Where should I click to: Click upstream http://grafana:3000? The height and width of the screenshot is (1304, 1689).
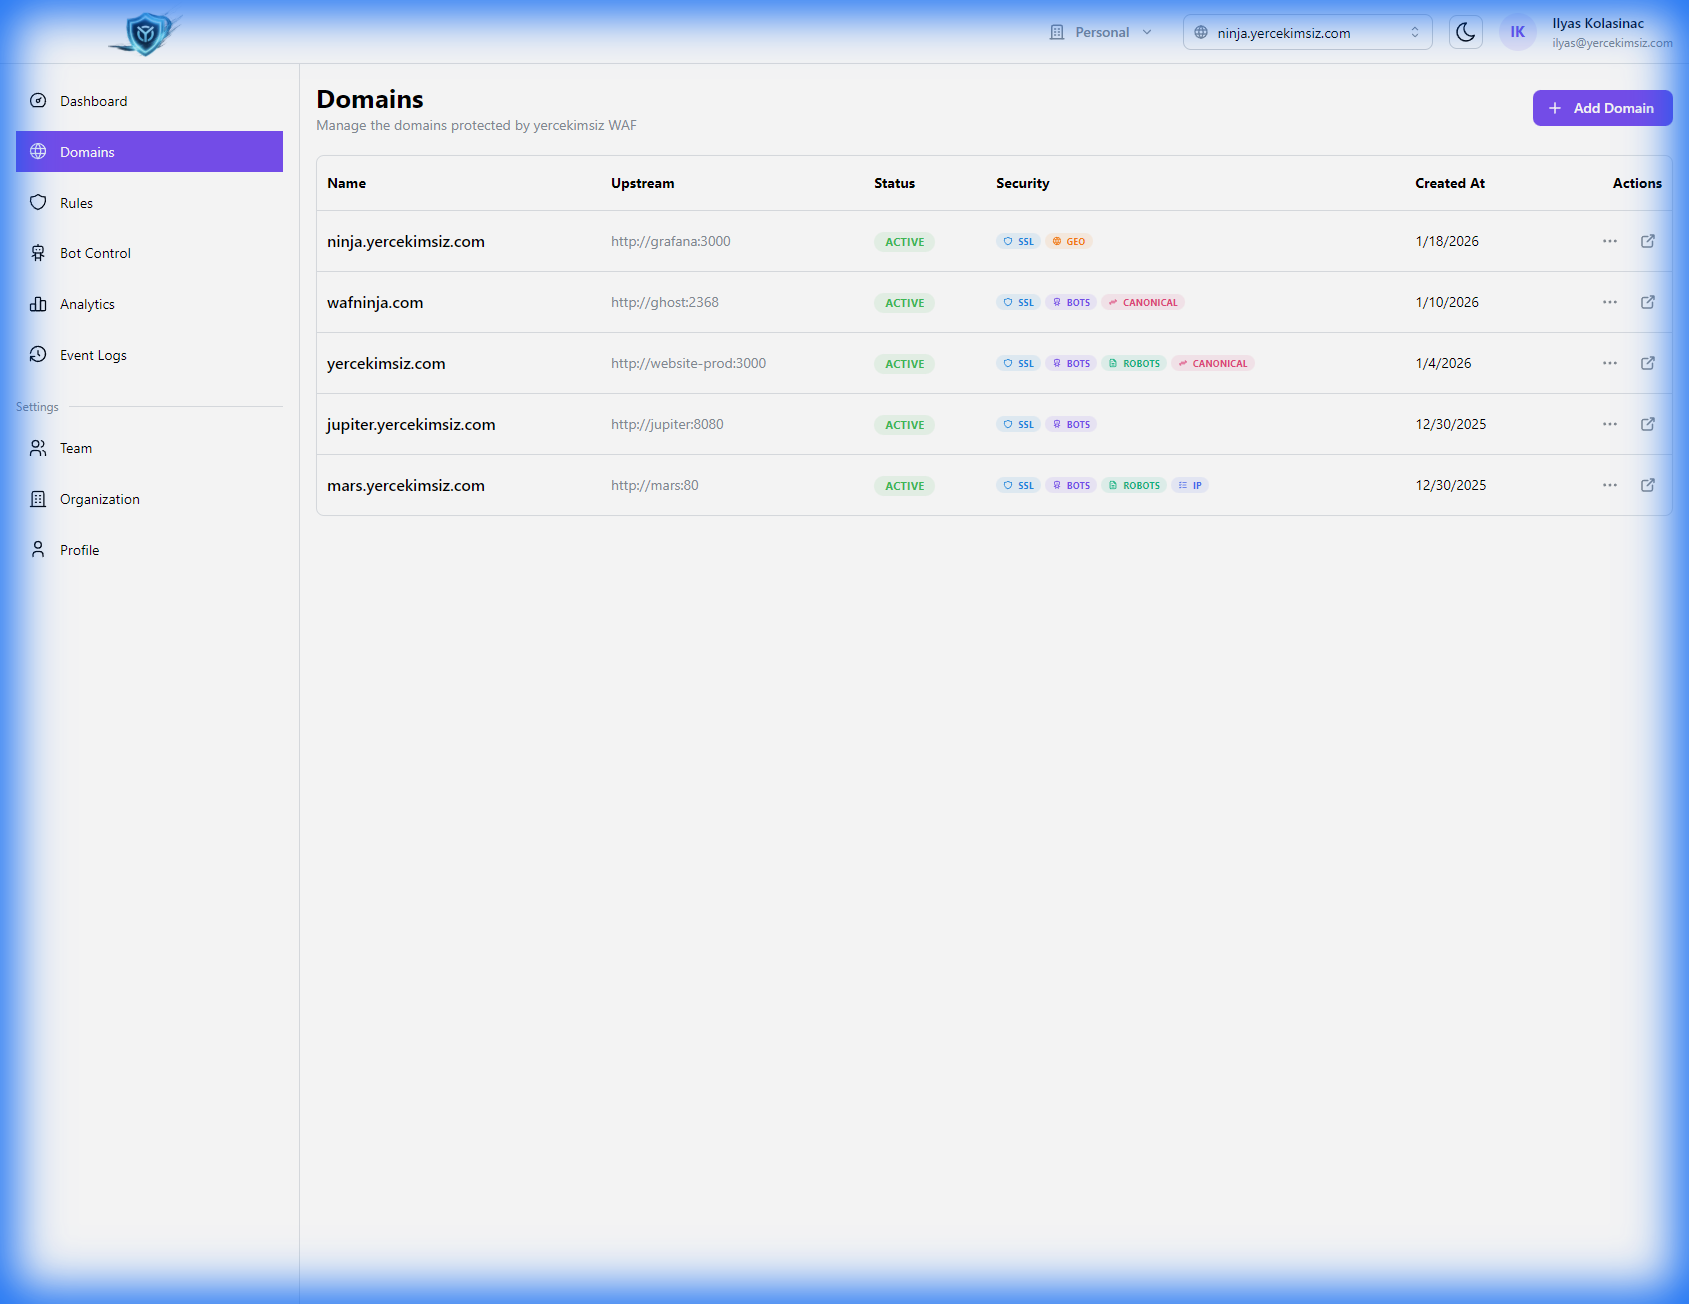point(671,241)
